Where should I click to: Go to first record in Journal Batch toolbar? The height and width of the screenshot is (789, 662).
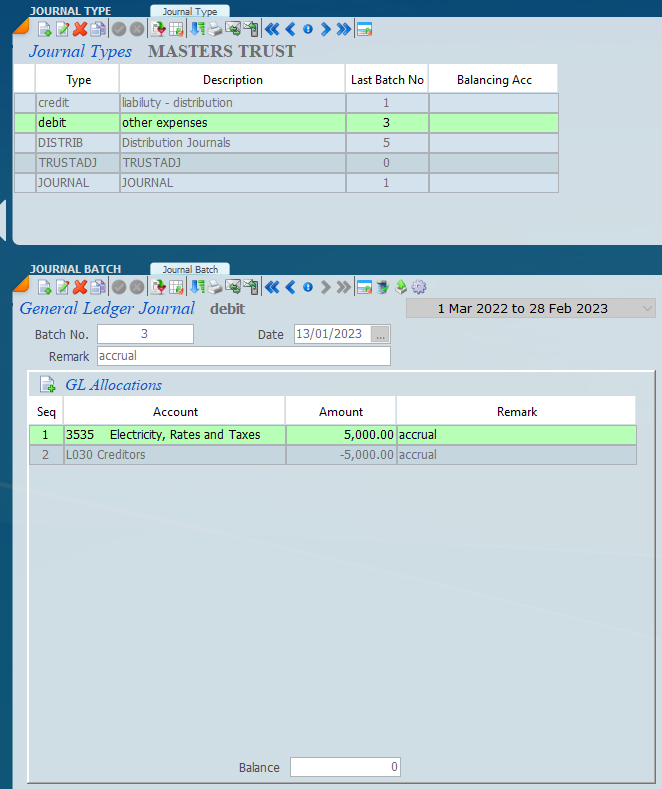click(272, 287)
